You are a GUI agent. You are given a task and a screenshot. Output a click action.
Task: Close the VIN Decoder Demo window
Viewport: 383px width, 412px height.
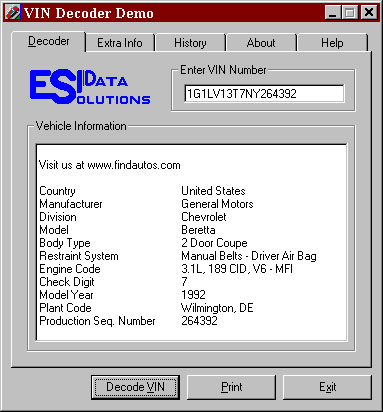pos(369,13)
